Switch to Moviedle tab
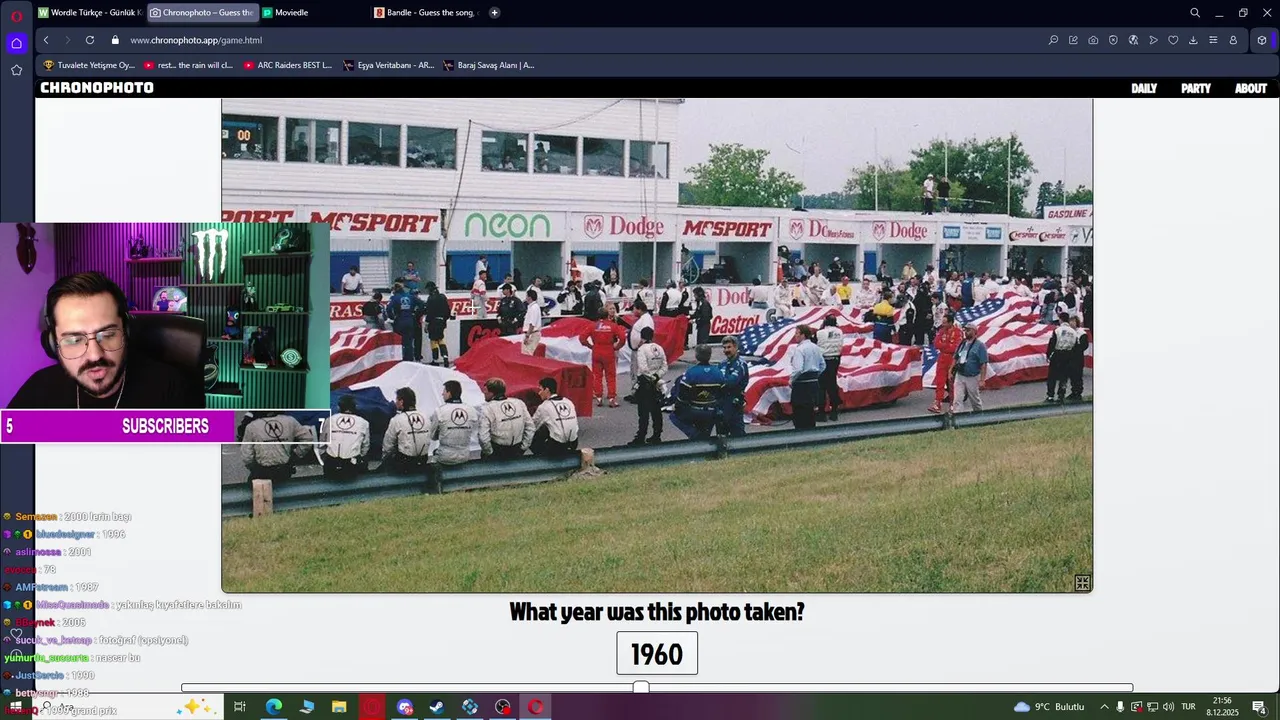The image size is (1280, 720). 314,13
